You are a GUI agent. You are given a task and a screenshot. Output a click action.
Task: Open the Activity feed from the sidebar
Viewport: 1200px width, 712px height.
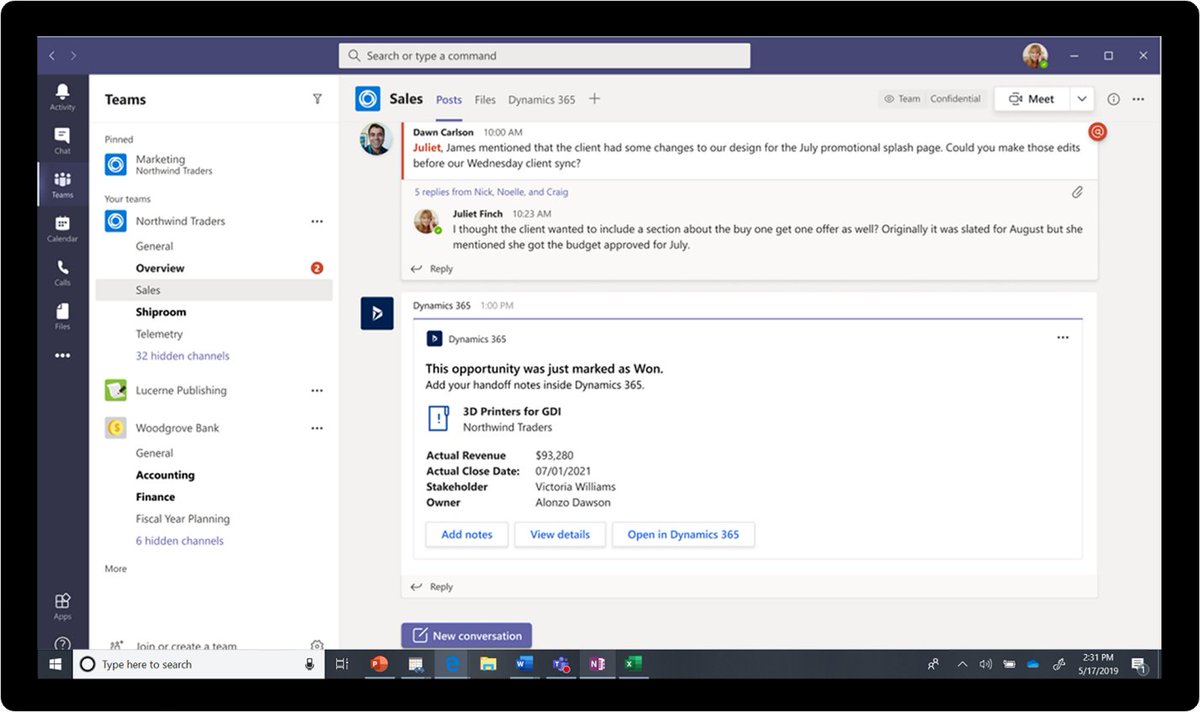click(61, 96)
